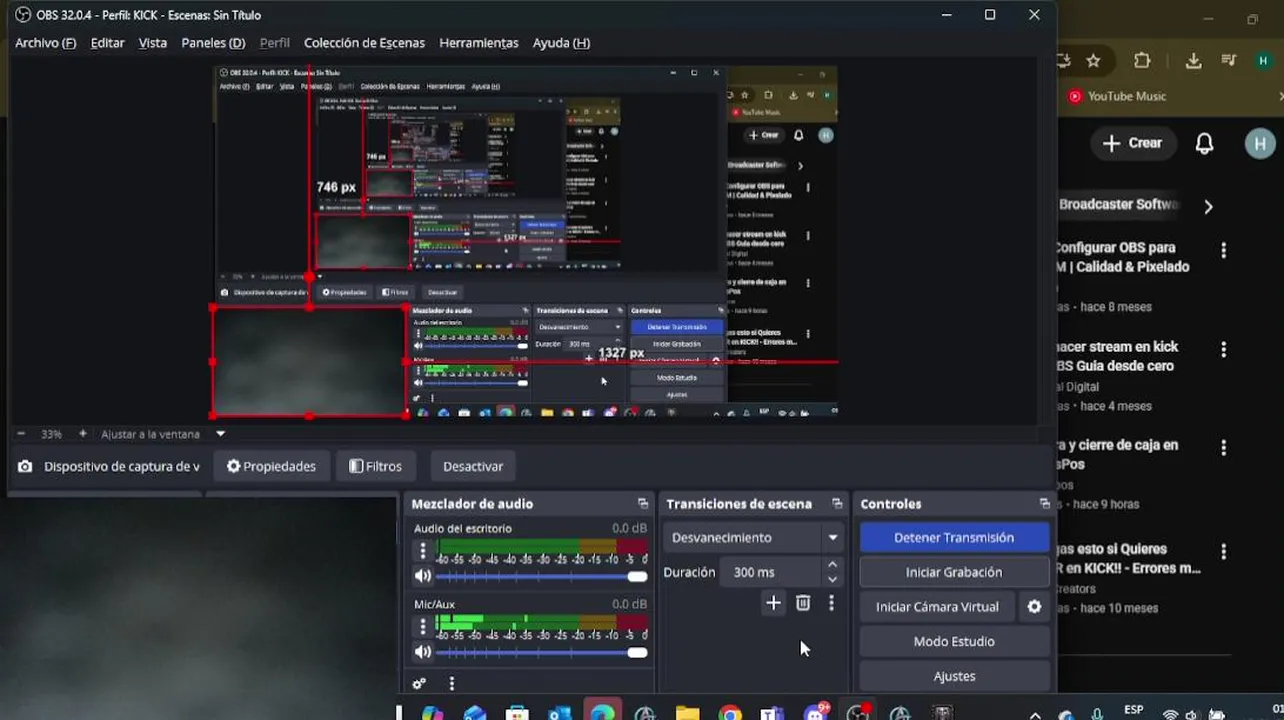The width and height of the screenshot is (1284, 720).
Task: Open the Herramientas menu
Action: [x=479, y=43]
